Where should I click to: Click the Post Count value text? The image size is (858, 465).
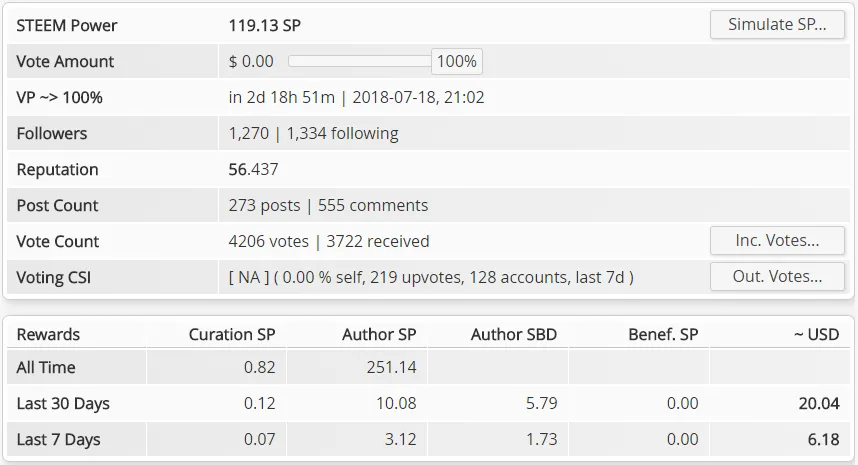point(328,206)
